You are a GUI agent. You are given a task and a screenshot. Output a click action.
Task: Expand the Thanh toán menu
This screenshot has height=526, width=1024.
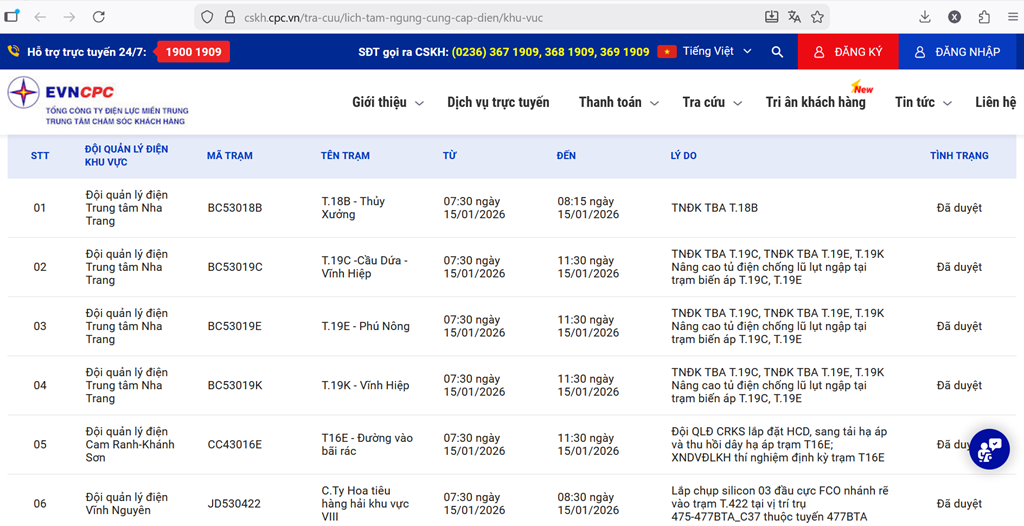point(618,102)
